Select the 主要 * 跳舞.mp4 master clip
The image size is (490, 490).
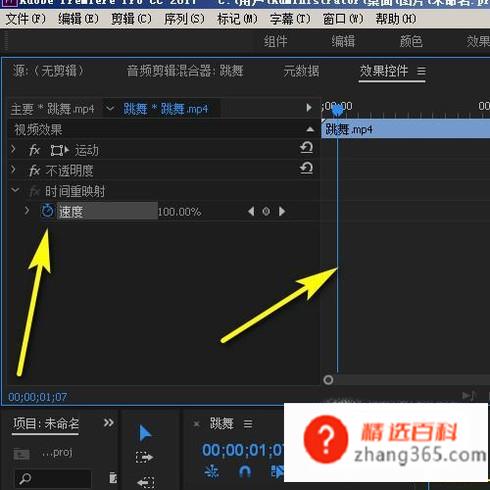[x=52, y=109]
